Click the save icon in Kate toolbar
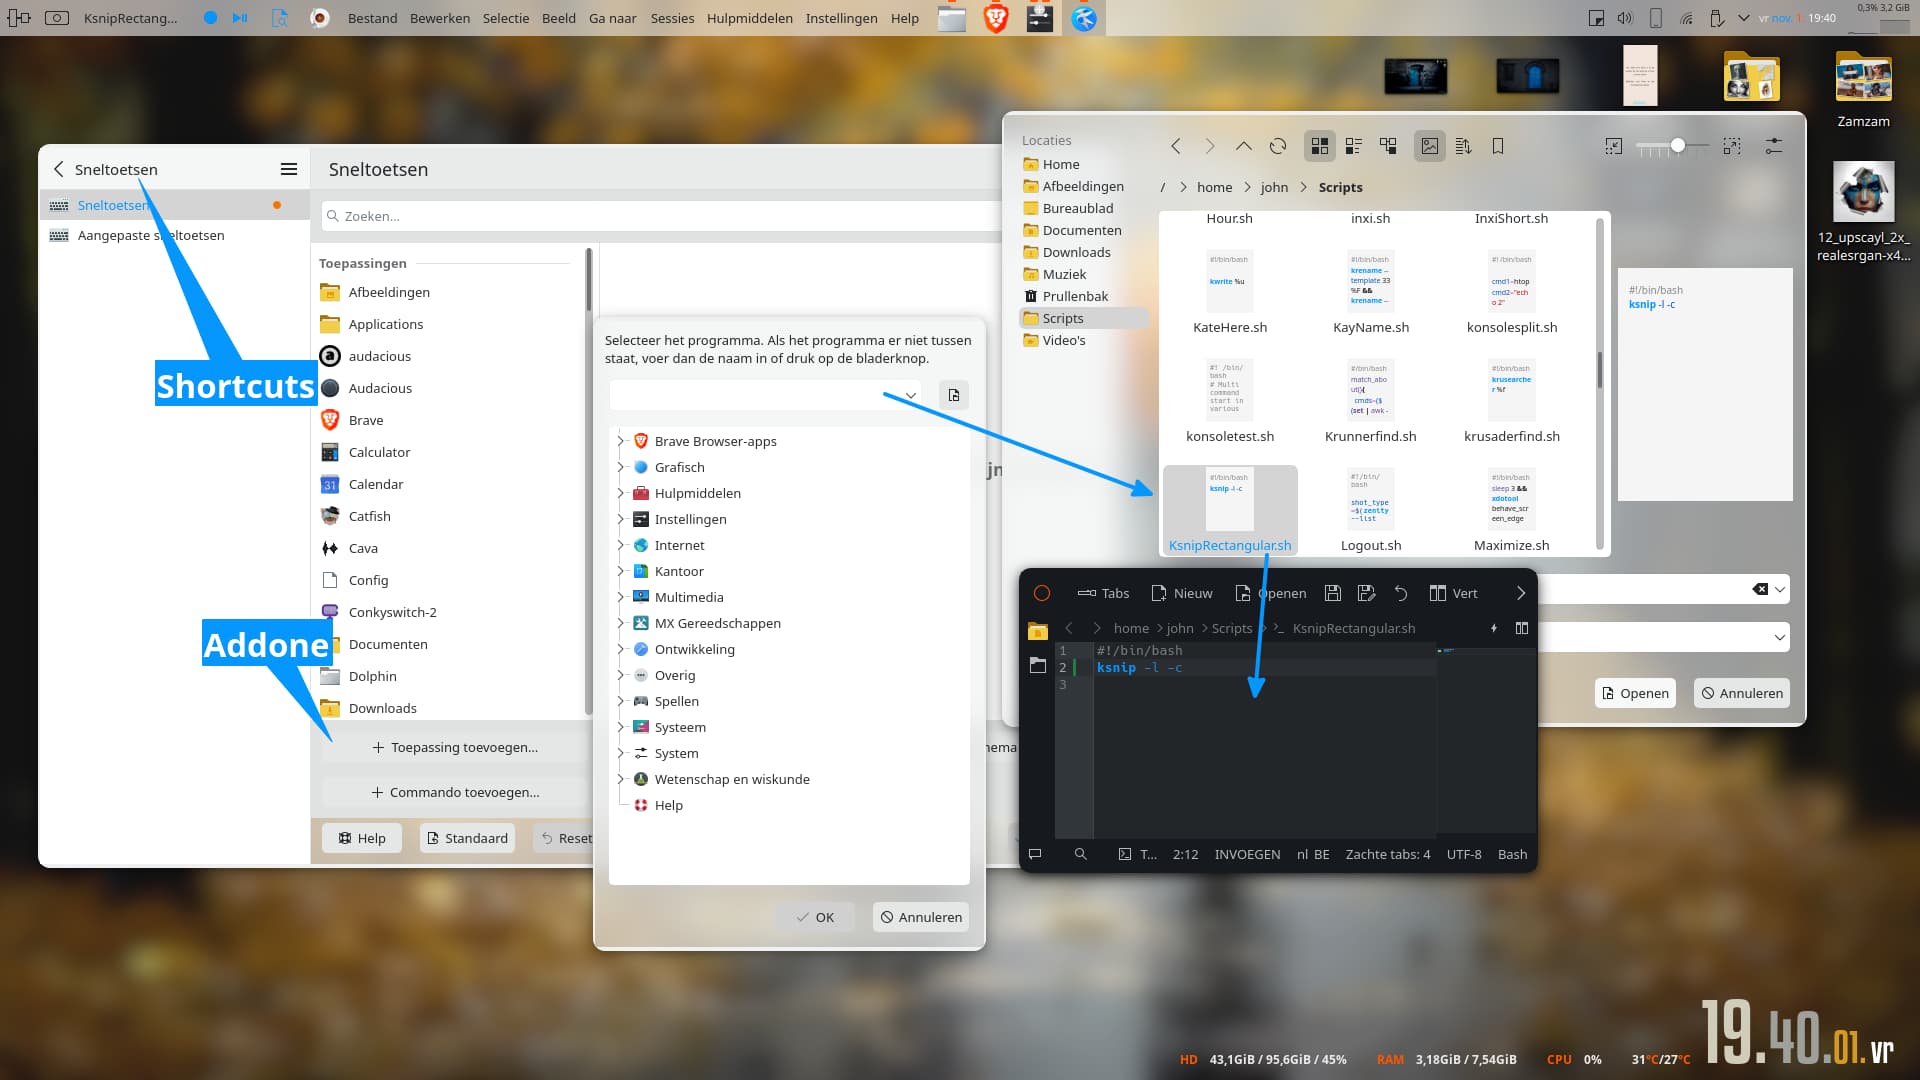The image size is (1920, 1080). (x=1333, y=593)
